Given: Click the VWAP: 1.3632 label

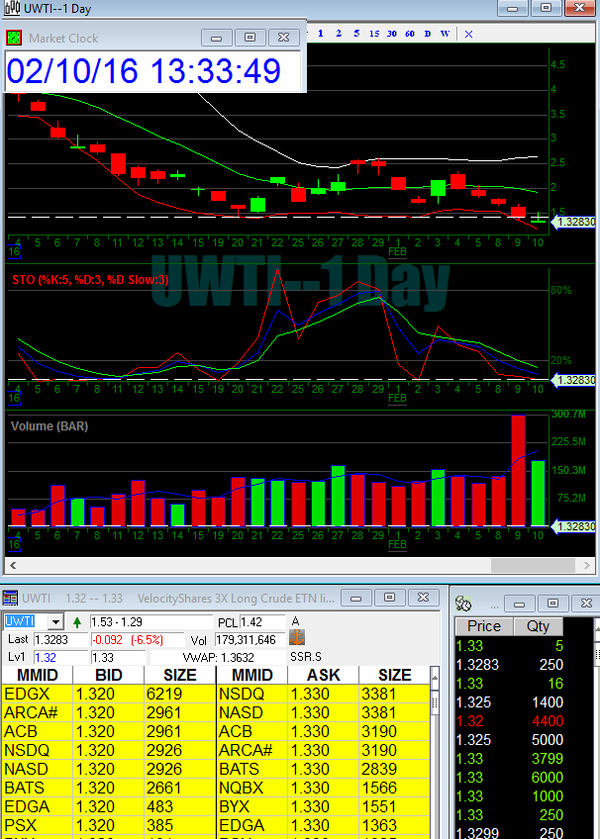Looking at the screenshot, I should (x=218, y=657).
